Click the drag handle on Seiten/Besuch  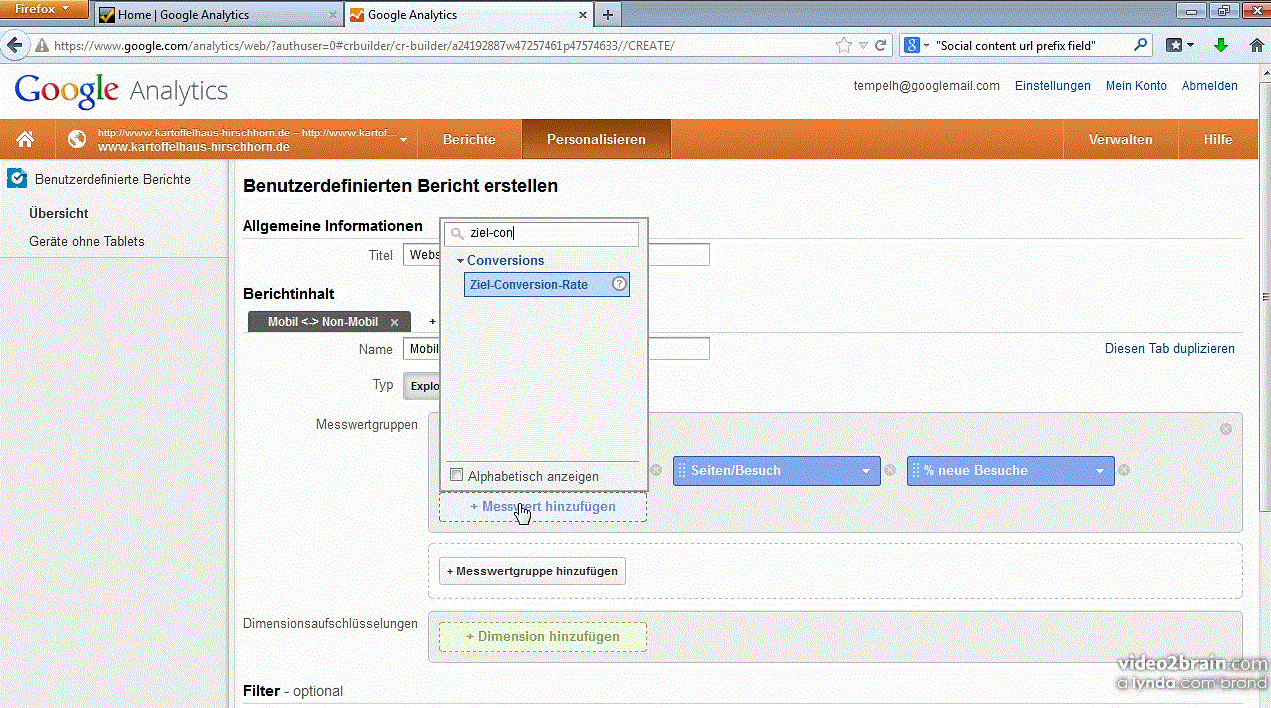pyautogui.click(x=682, y=470)
